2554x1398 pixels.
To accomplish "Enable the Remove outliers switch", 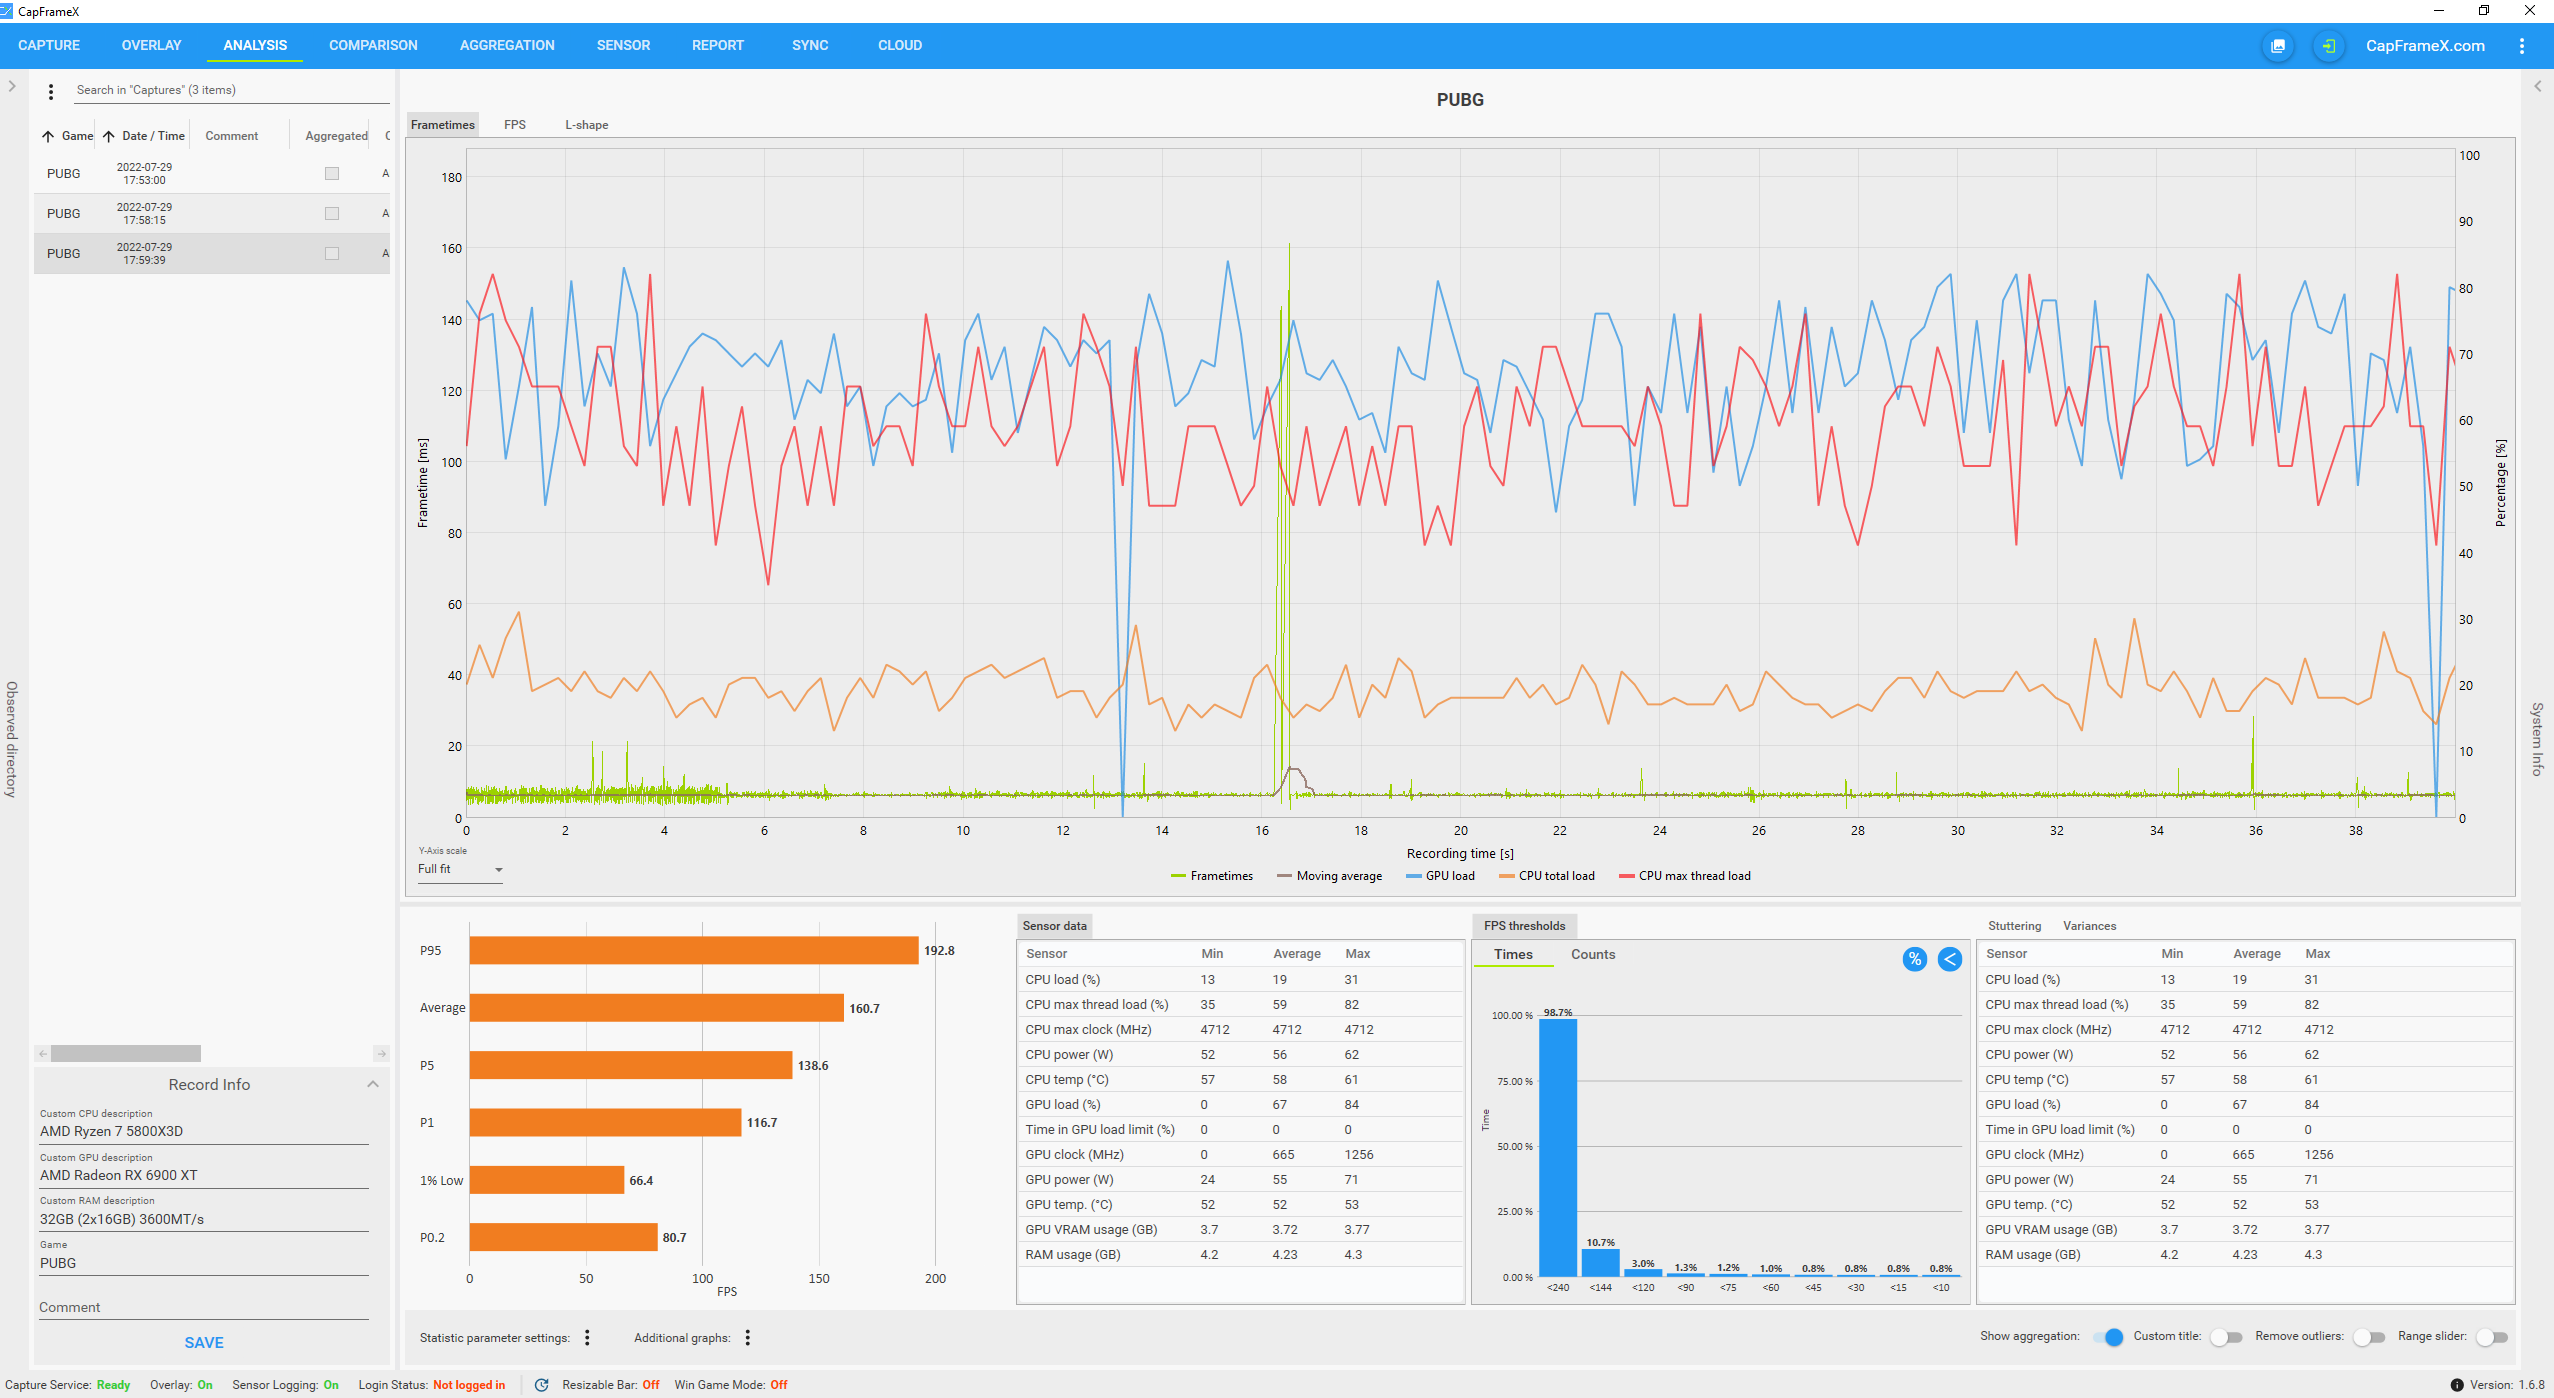I will [2367, 1337].
